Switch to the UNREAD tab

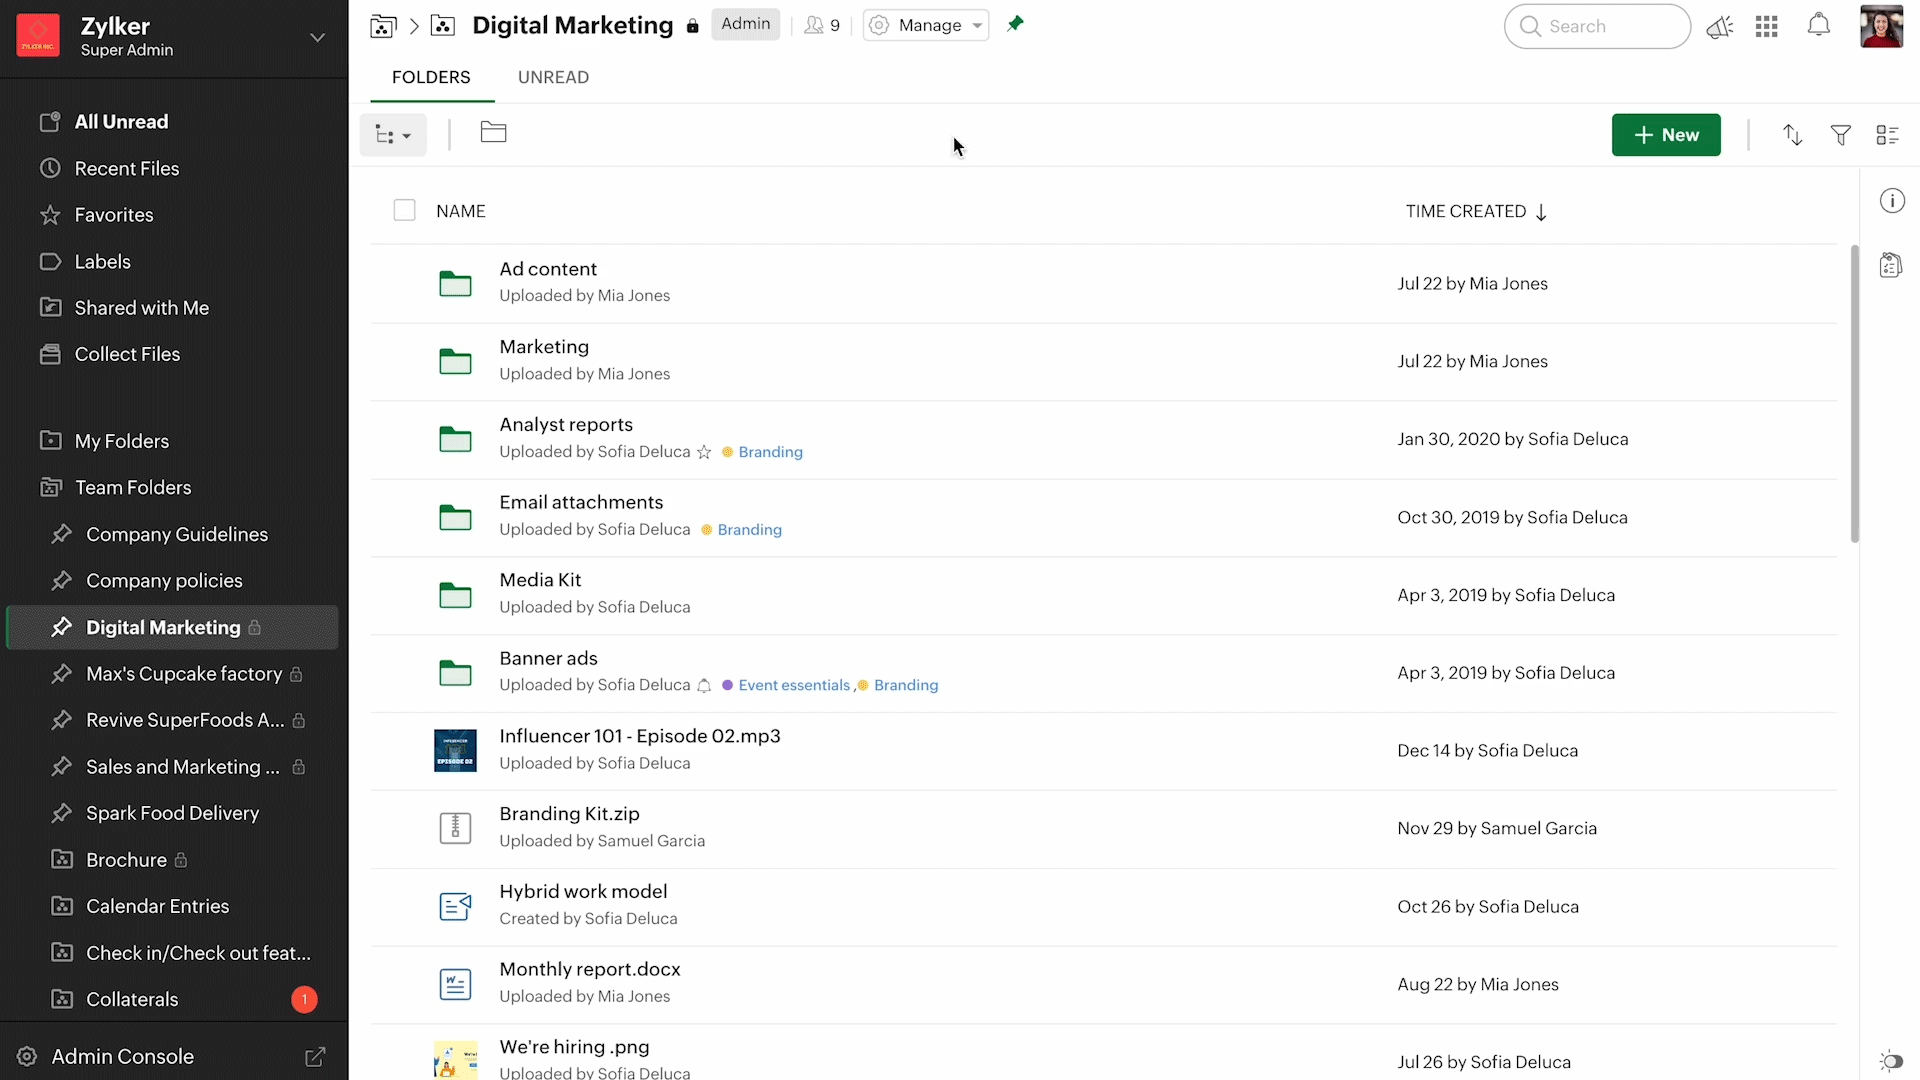click(553, 77)
